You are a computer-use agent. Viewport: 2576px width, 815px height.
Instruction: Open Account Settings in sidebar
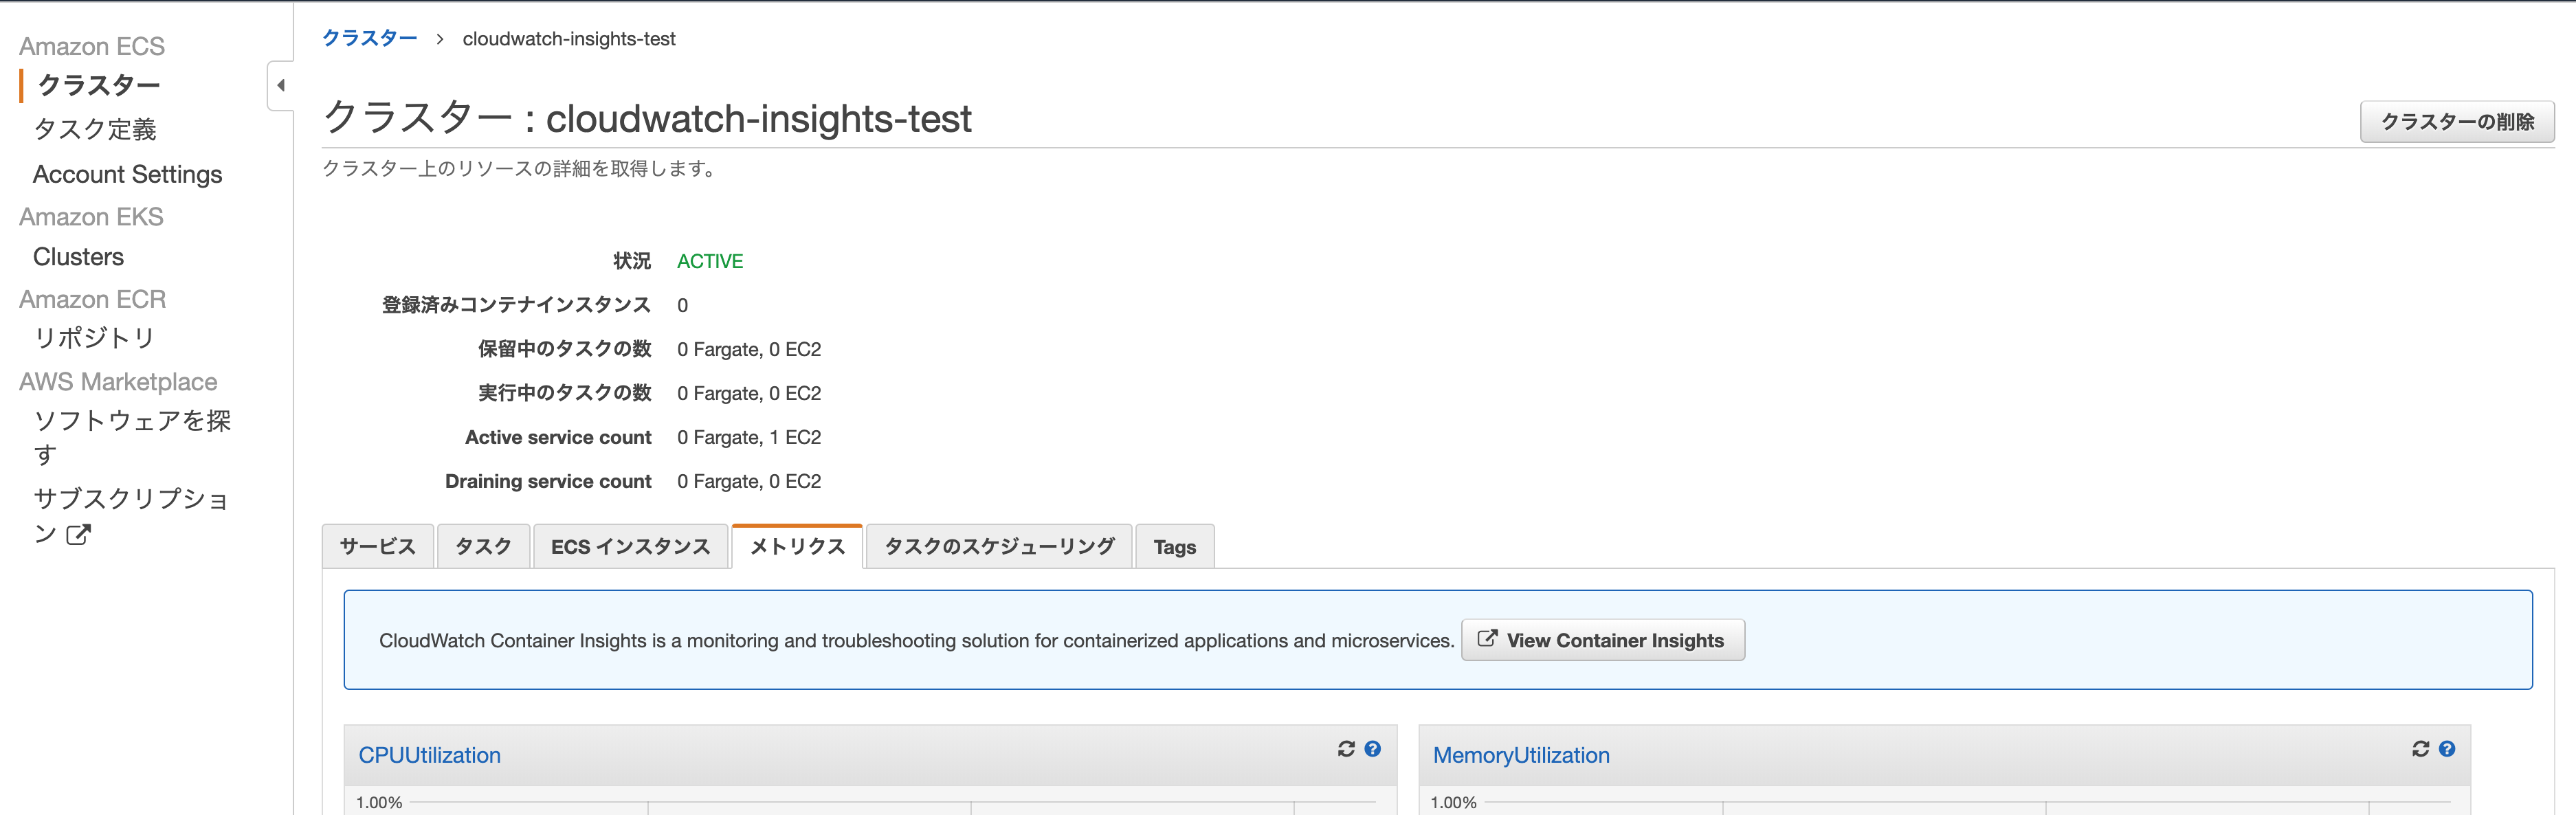(127, 175)
